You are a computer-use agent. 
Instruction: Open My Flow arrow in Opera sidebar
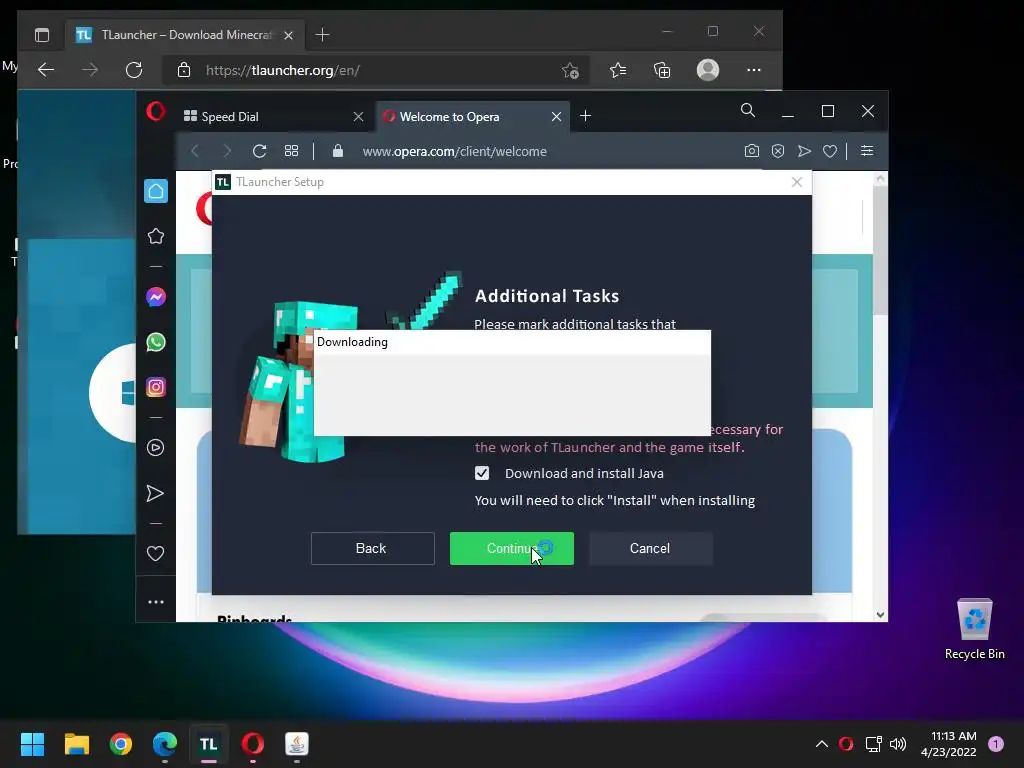[x=155, y=493]
